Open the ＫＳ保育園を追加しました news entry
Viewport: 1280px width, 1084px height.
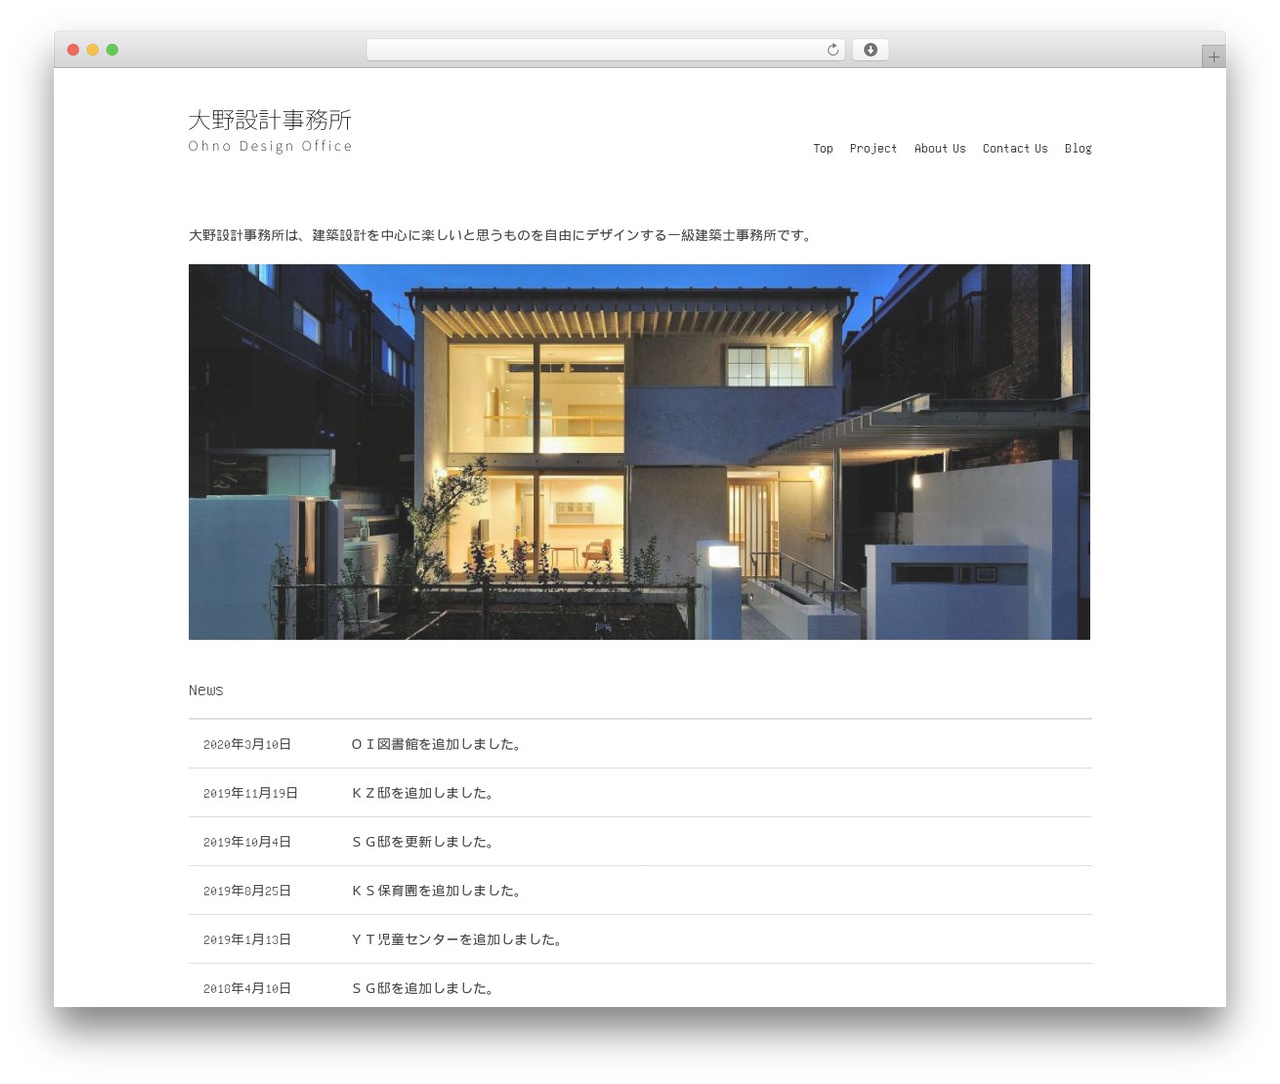[437, 891]
